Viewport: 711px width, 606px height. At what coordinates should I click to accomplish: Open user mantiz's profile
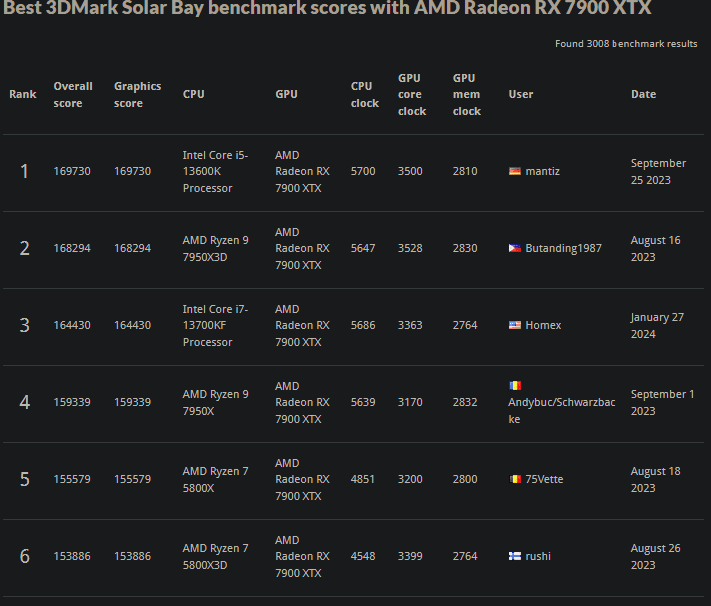click(x=542, y=171)
